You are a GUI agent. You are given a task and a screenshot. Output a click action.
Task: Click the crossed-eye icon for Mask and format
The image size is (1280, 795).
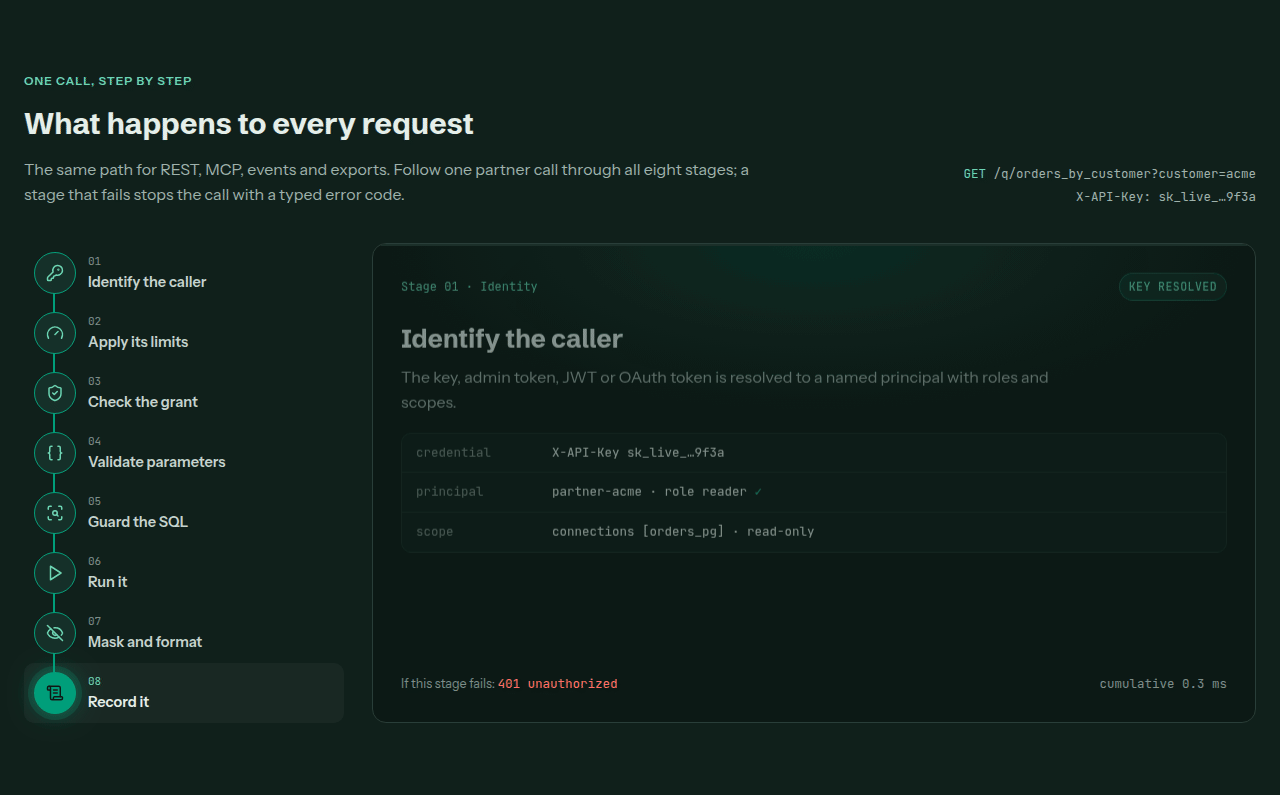[55, 633]
